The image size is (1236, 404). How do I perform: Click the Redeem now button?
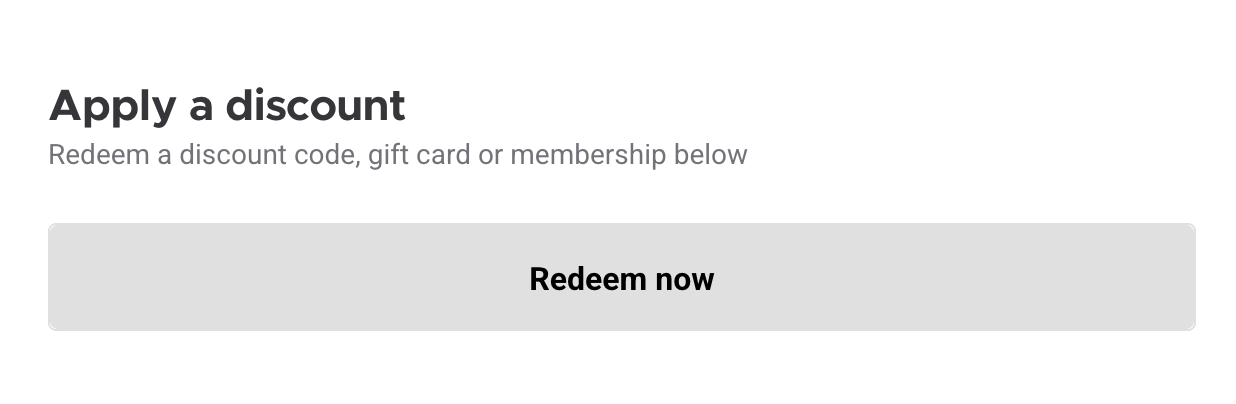pyautogui.click(x=621, y=277)
